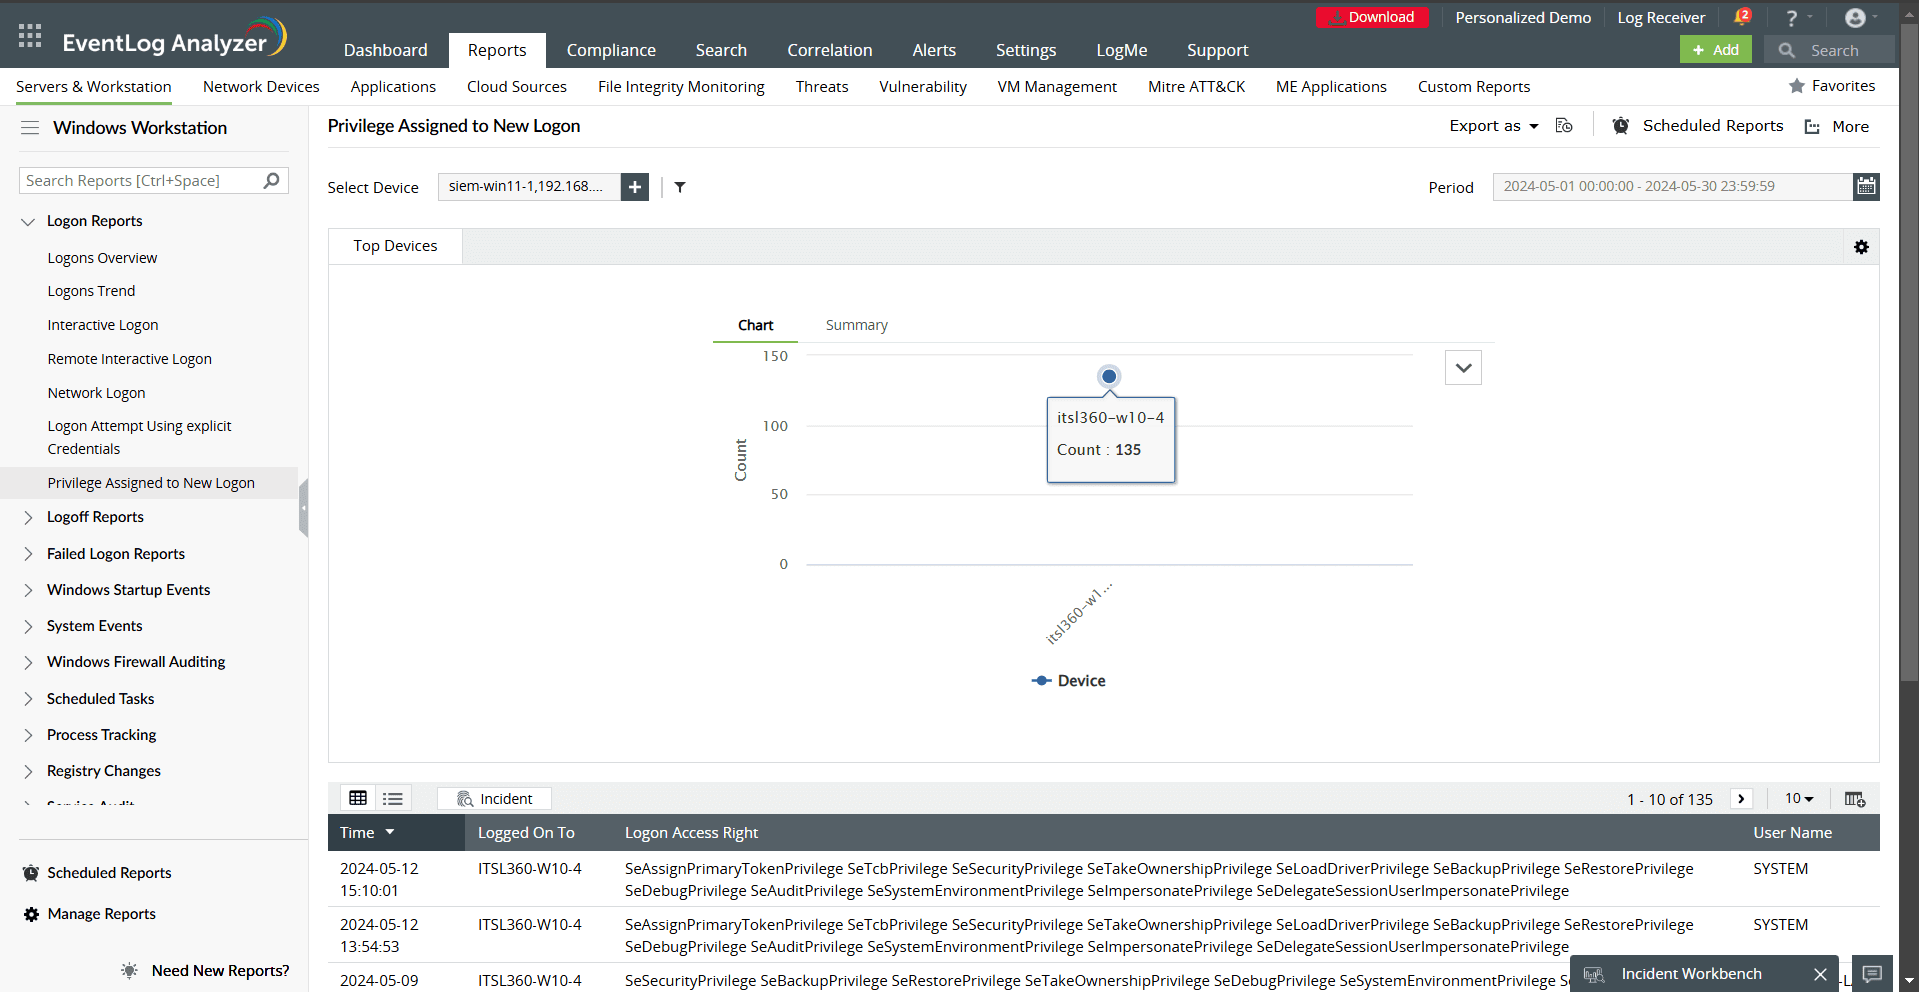The width and height of the screenshot is (1919, 992).
Task: Switch to the Summary chart tab
Action: [856, 325]
